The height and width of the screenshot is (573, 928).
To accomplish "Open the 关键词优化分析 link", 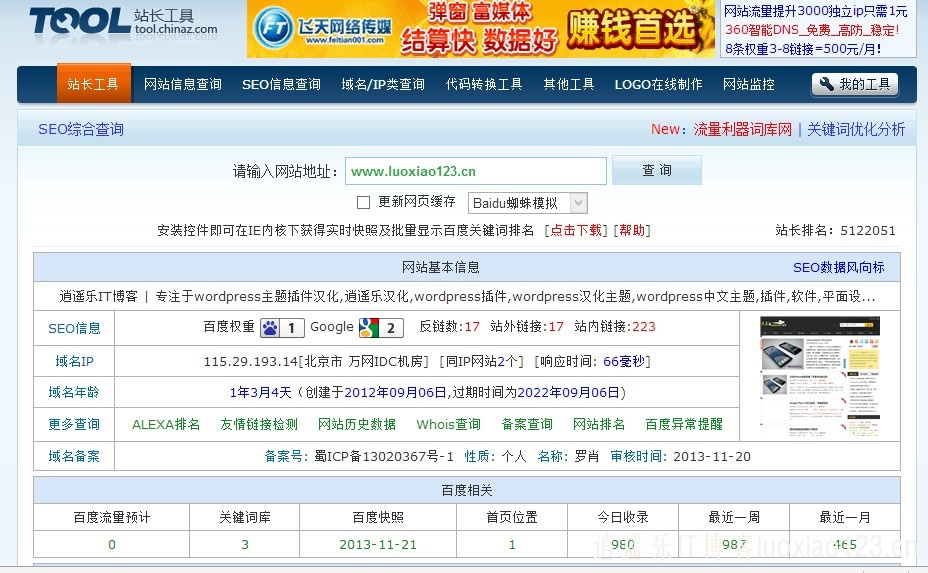I will click(856, 129).
